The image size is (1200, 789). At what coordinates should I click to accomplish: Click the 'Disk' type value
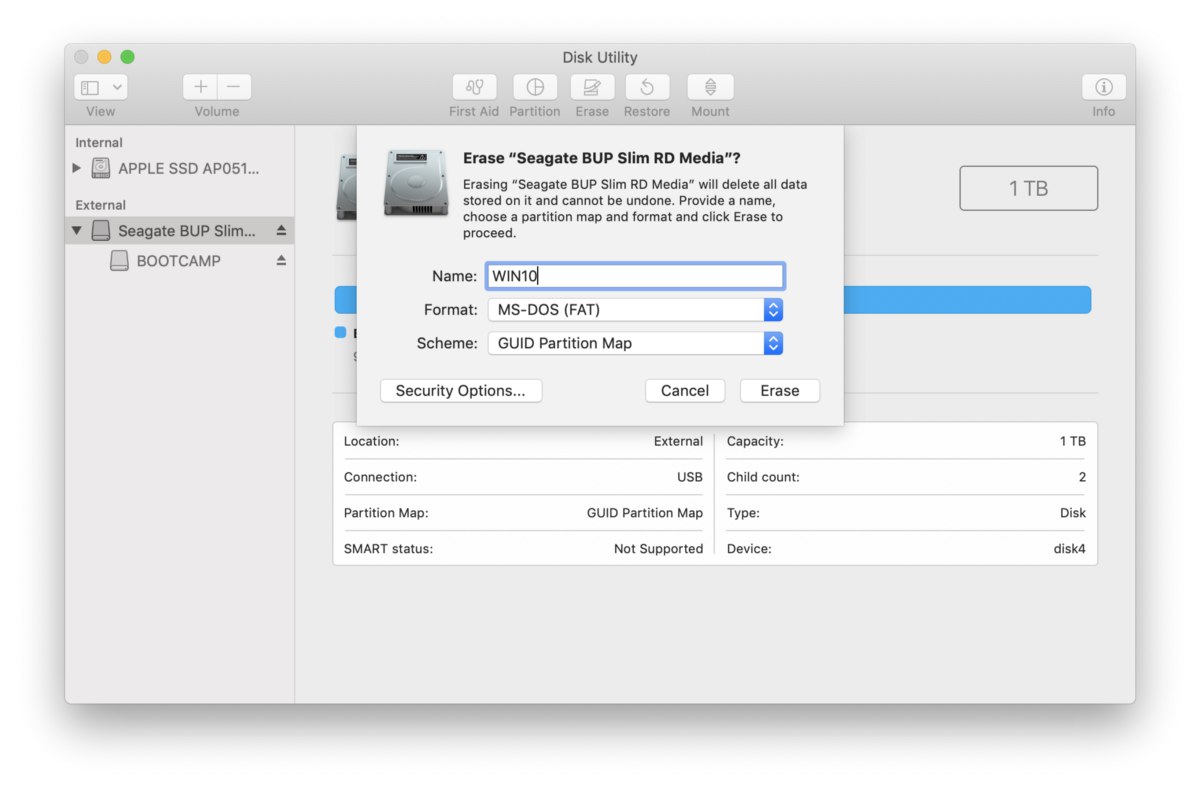coord(1073,513)
